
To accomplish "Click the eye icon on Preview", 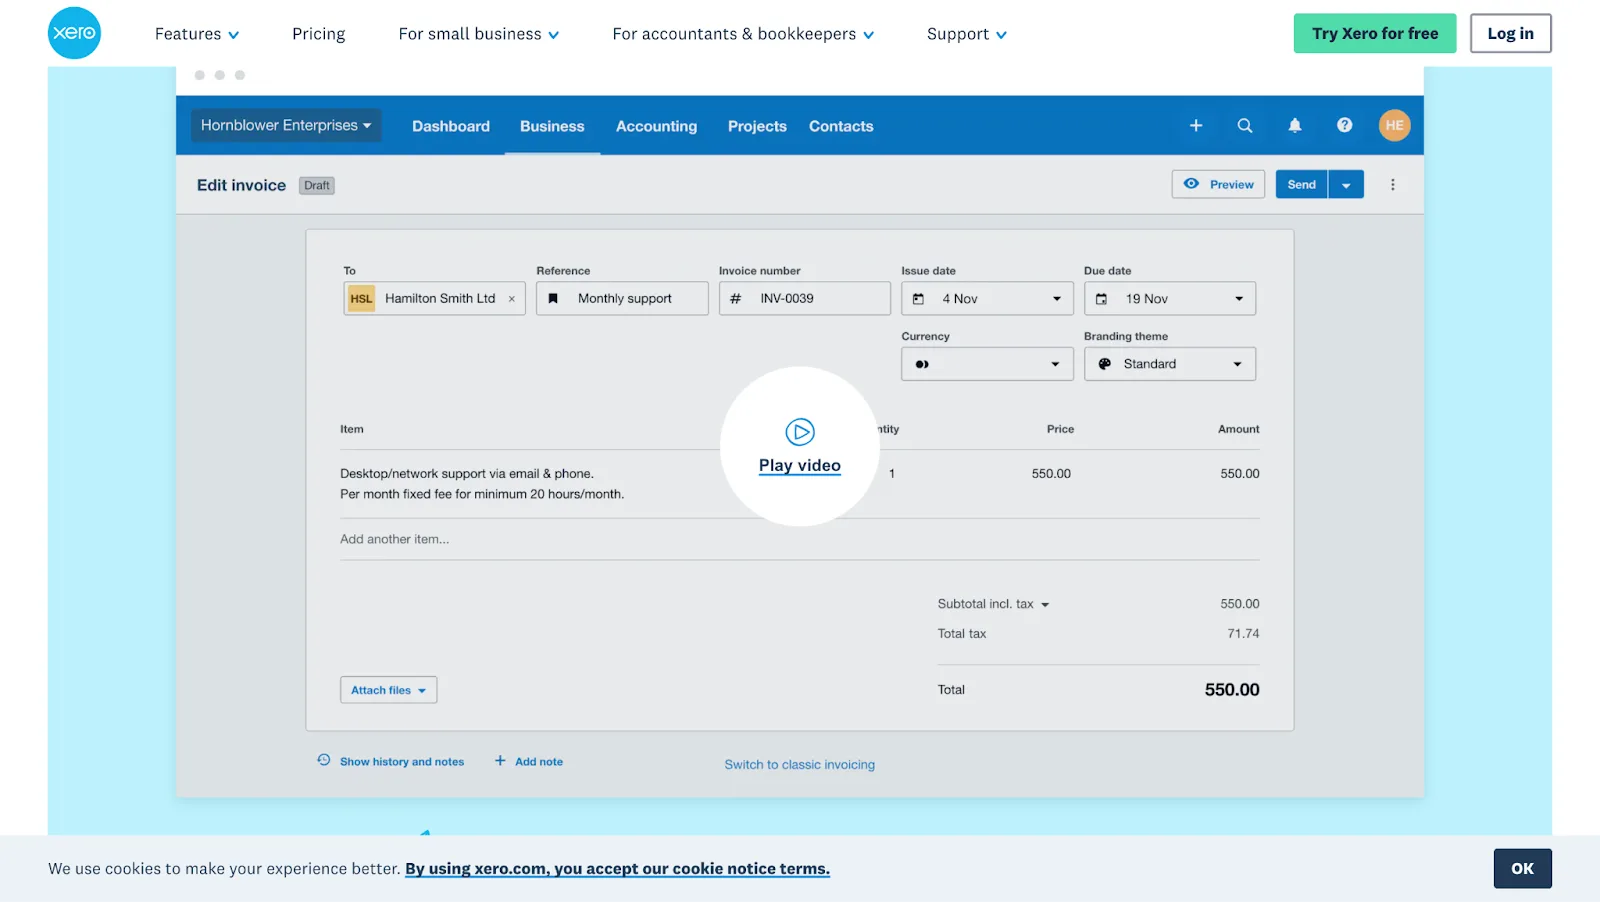I will pos(1191,184).
